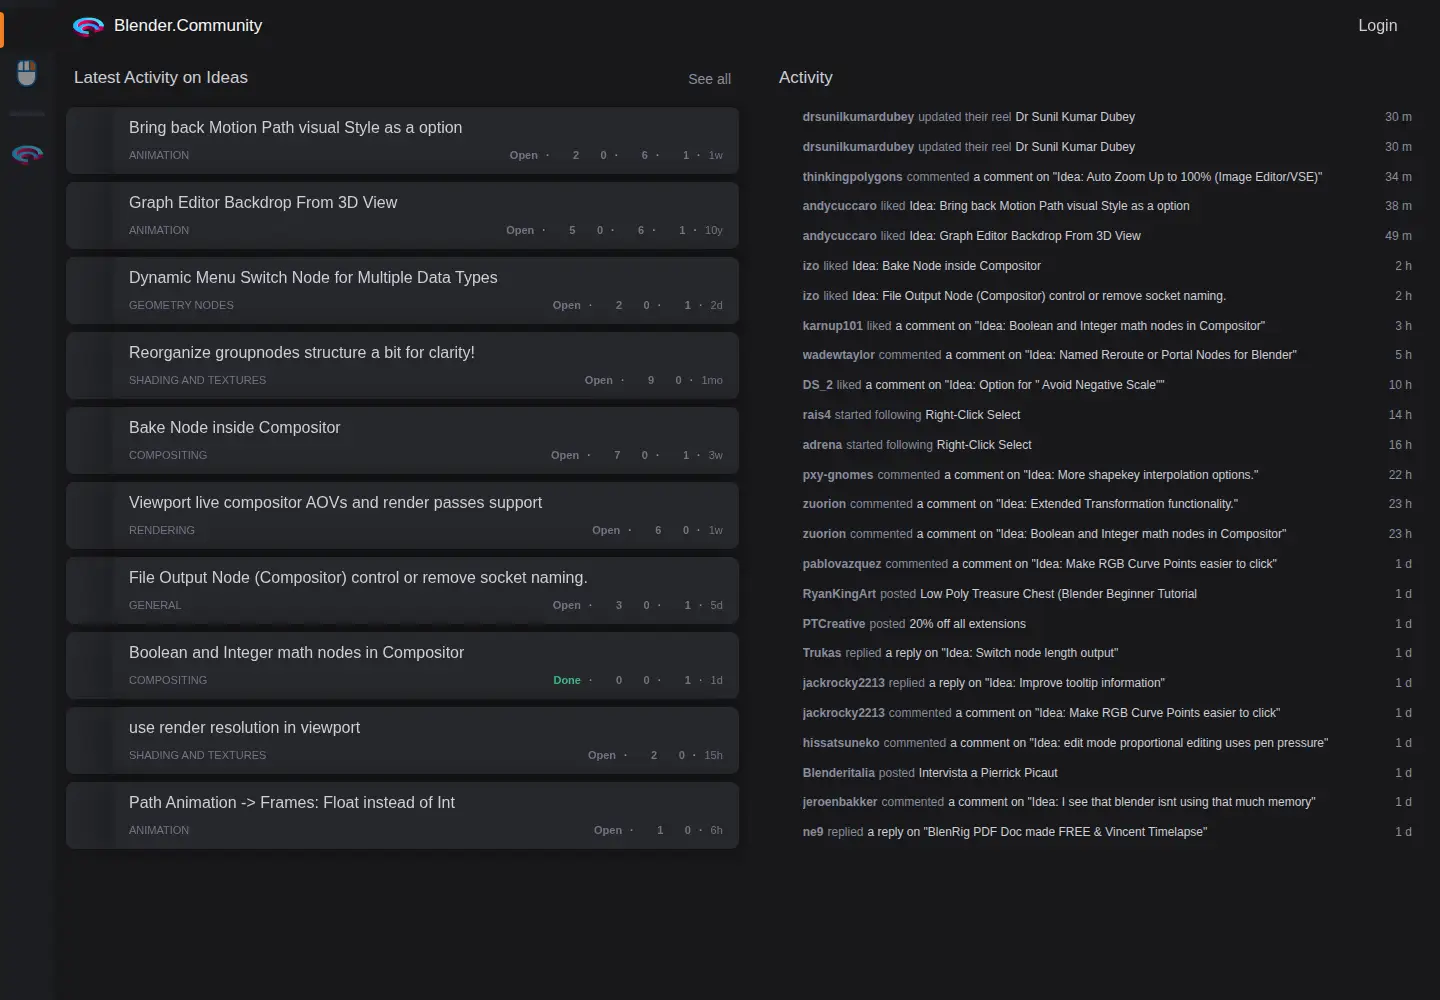Open the Blender Community icon in left sidebar

[x=27, y=154]
